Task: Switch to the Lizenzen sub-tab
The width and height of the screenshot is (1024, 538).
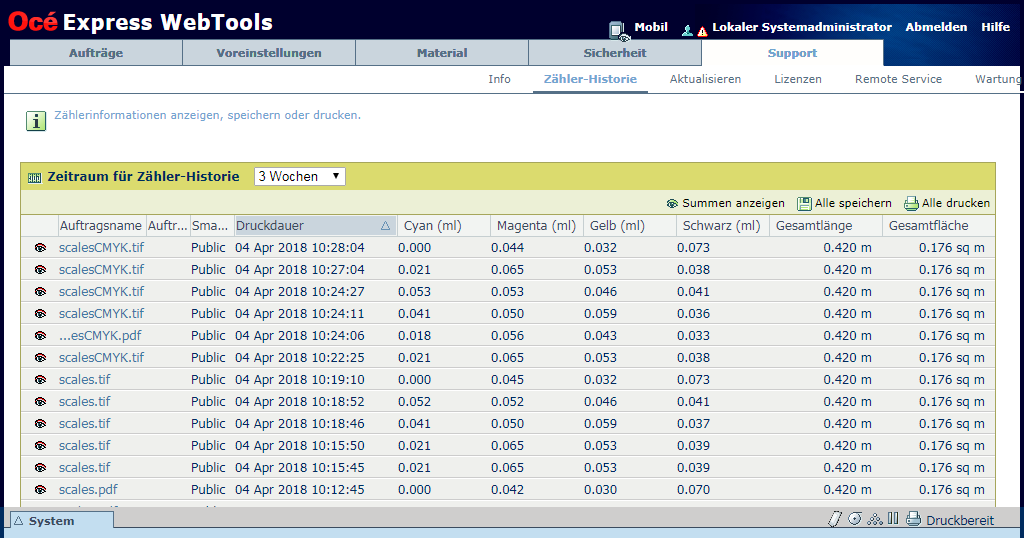Action: 798,79
